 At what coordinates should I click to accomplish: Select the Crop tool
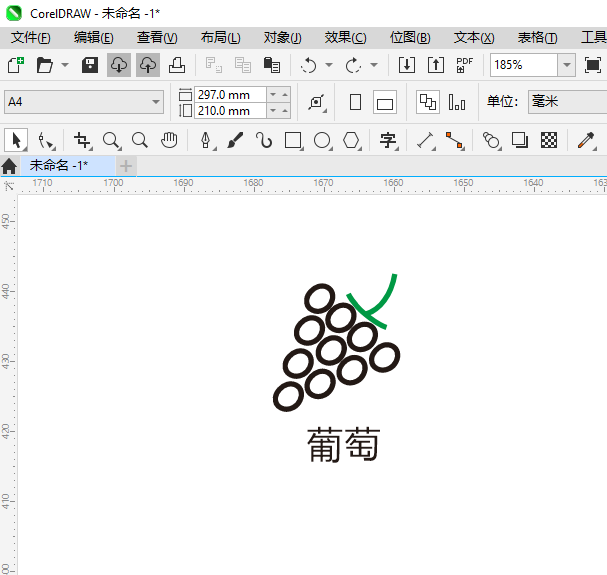(82, 140)
